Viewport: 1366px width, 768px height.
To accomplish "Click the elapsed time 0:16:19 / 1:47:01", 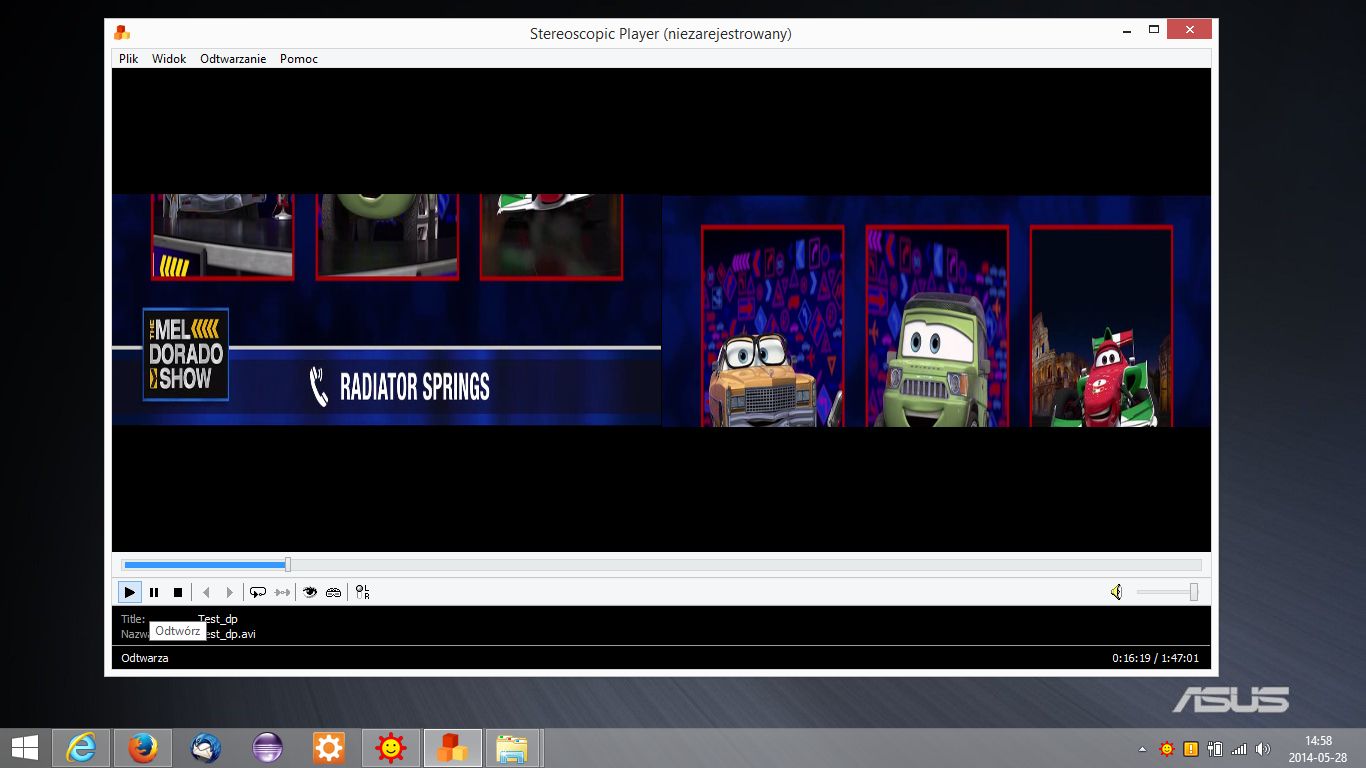I will coord(1157,658).
